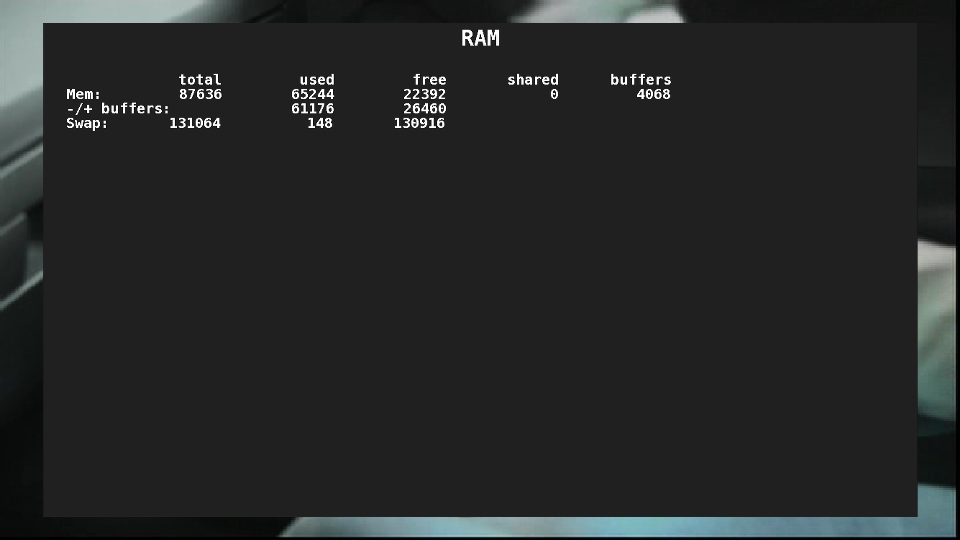
Task: Click the adjusted free value 26460
Action: pos(425,109)
